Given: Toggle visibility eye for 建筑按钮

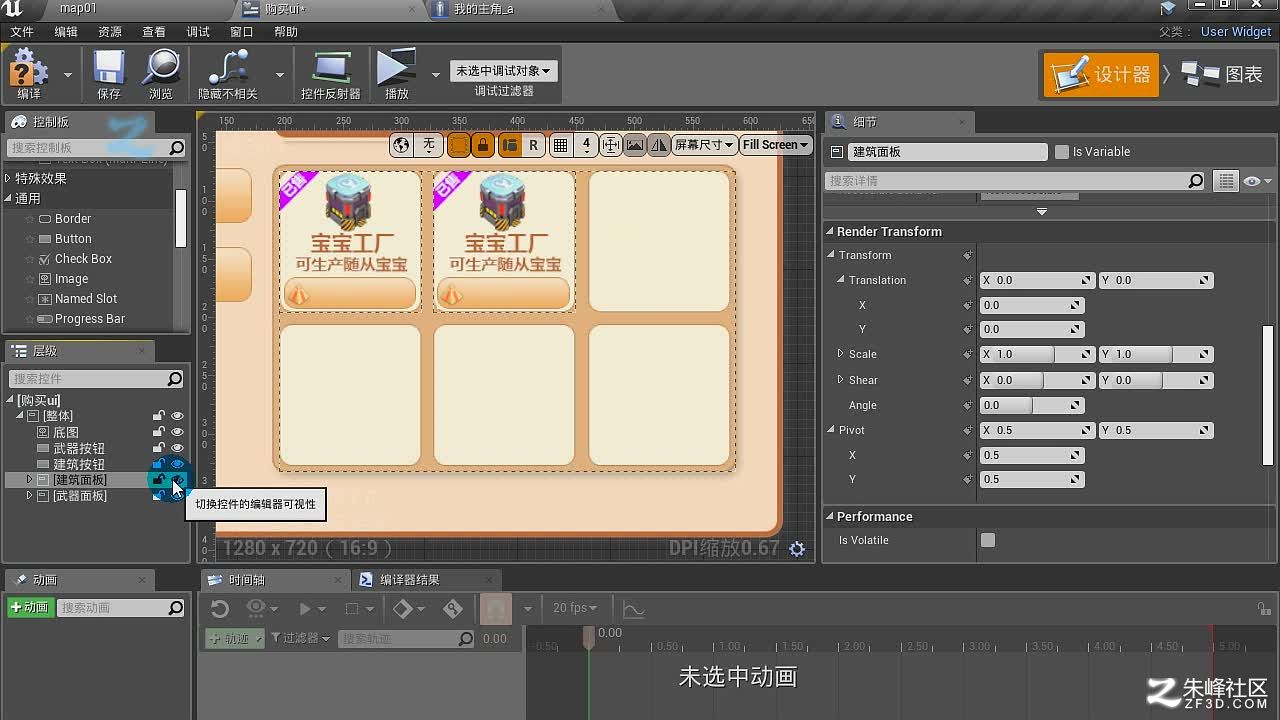Looking at the screenshot, I should tap(177, 464).
